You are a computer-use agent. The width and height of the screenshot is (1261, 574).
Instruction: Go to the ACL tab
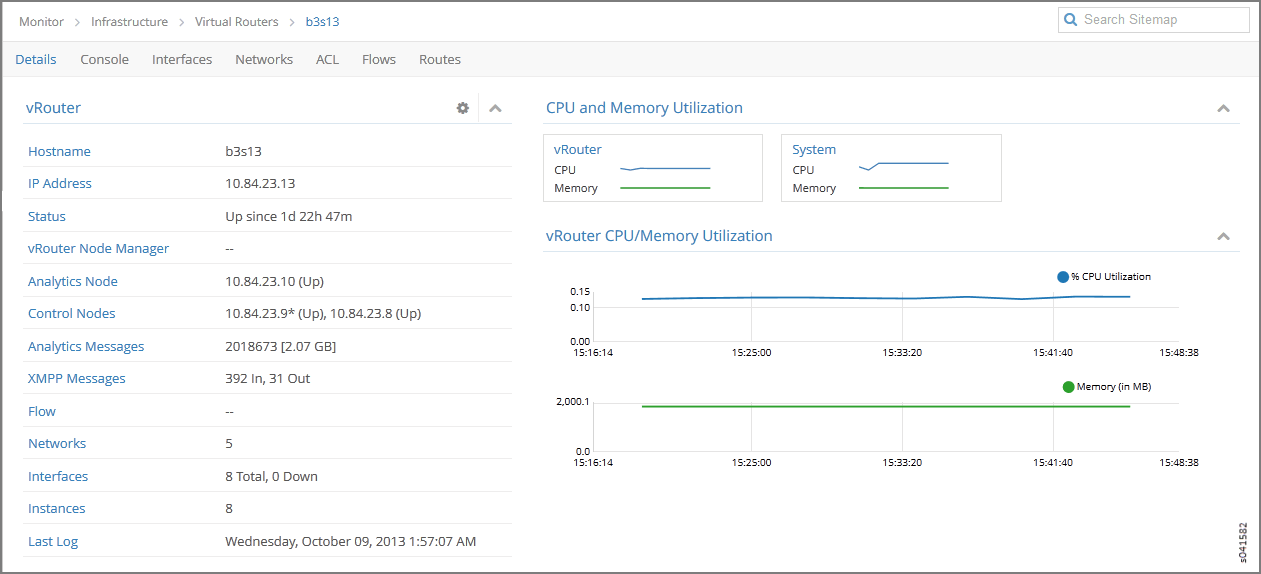pyautogui.click(x=327, y=60)
